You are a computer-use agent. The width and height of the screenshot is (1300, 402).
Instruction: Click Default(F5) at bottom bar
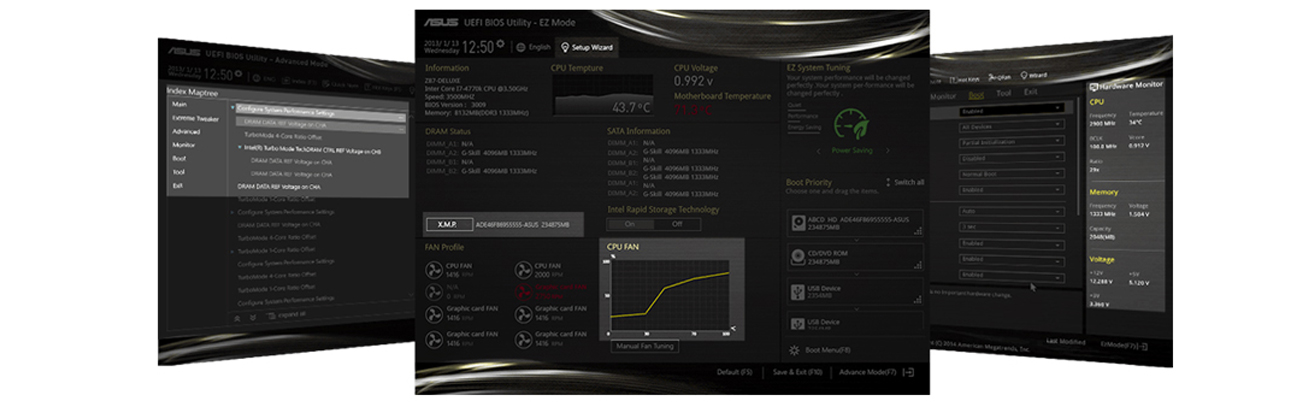coord(734,372)
